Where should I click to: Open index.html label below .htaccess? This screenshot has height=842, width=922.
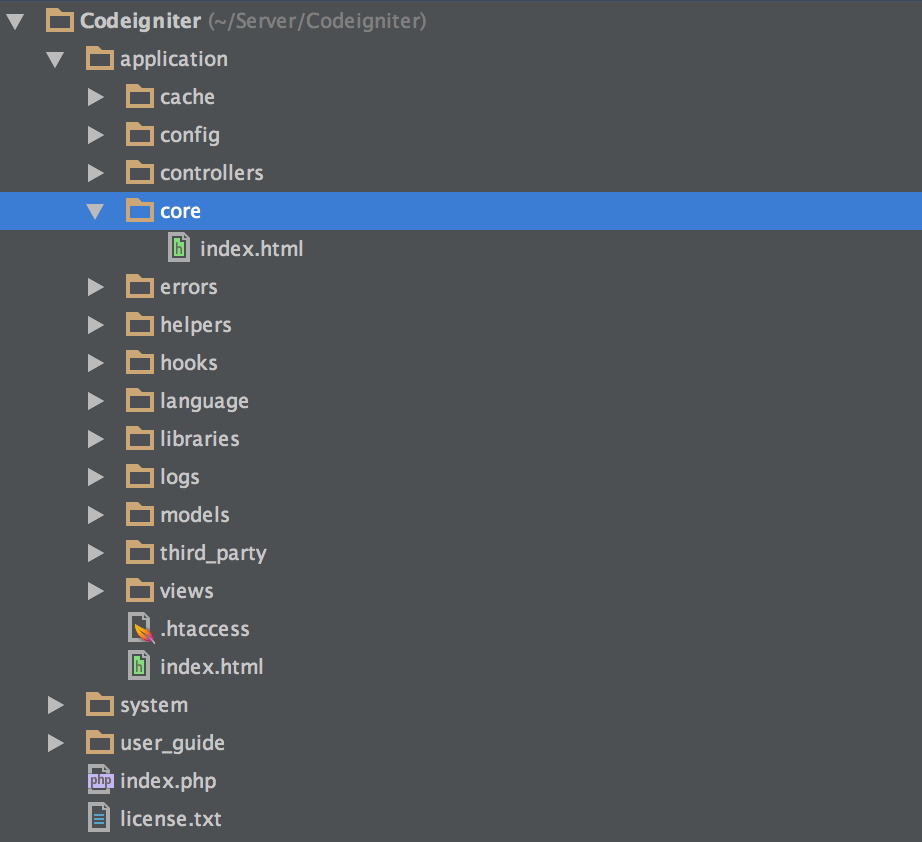click(212, 667)
